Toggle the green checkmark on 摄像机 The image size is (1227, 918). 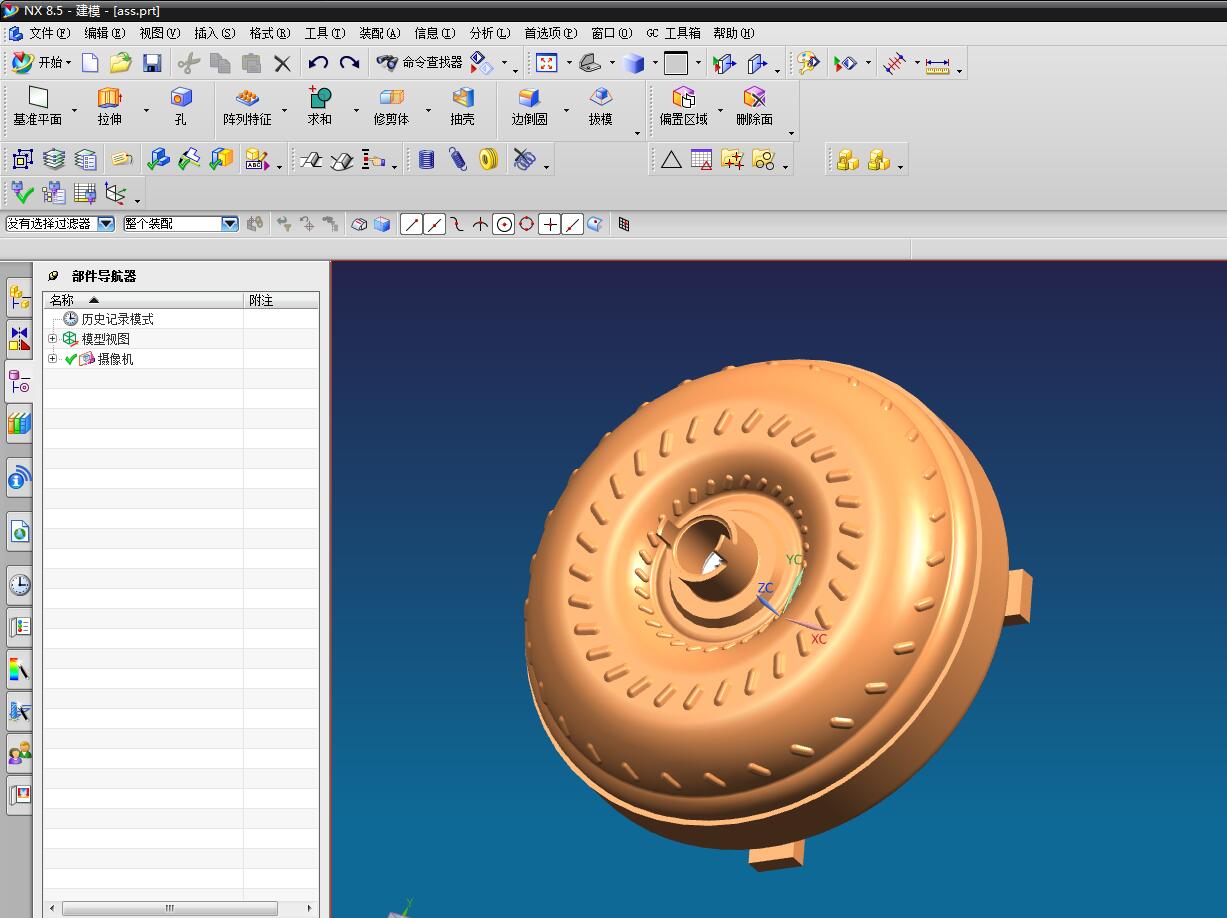coord(71,359)
